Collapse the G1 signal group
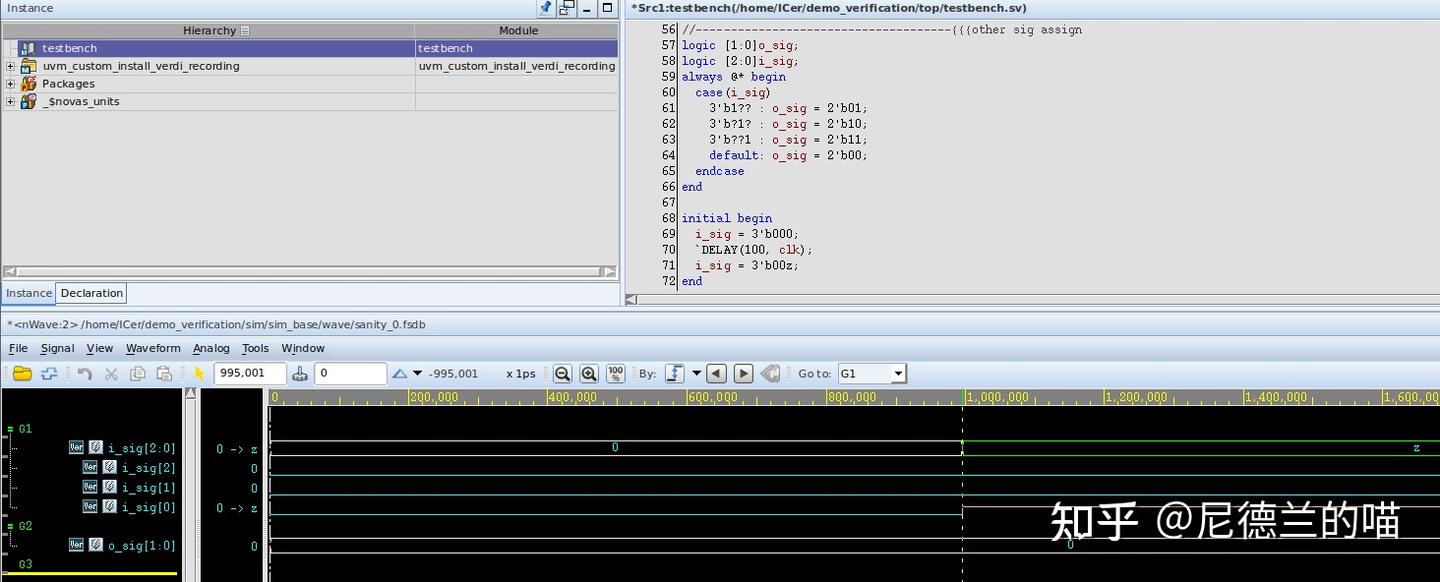Viewport: 1440px width, 582px height. tap(10, 429)
